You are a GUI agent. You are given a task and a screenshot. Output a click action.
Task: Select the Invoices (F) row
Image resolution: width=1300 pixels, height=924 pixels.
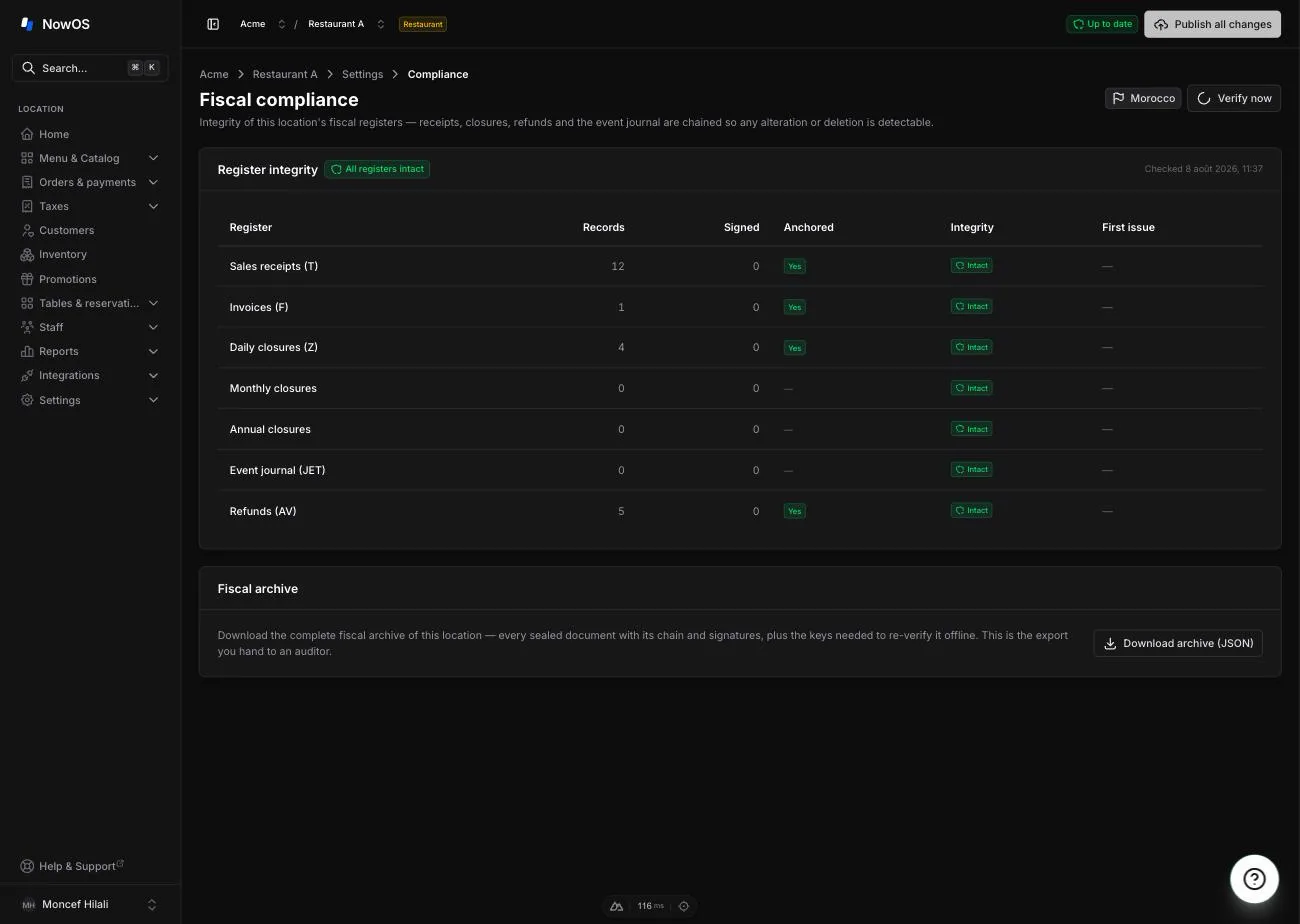click(740, 307)
